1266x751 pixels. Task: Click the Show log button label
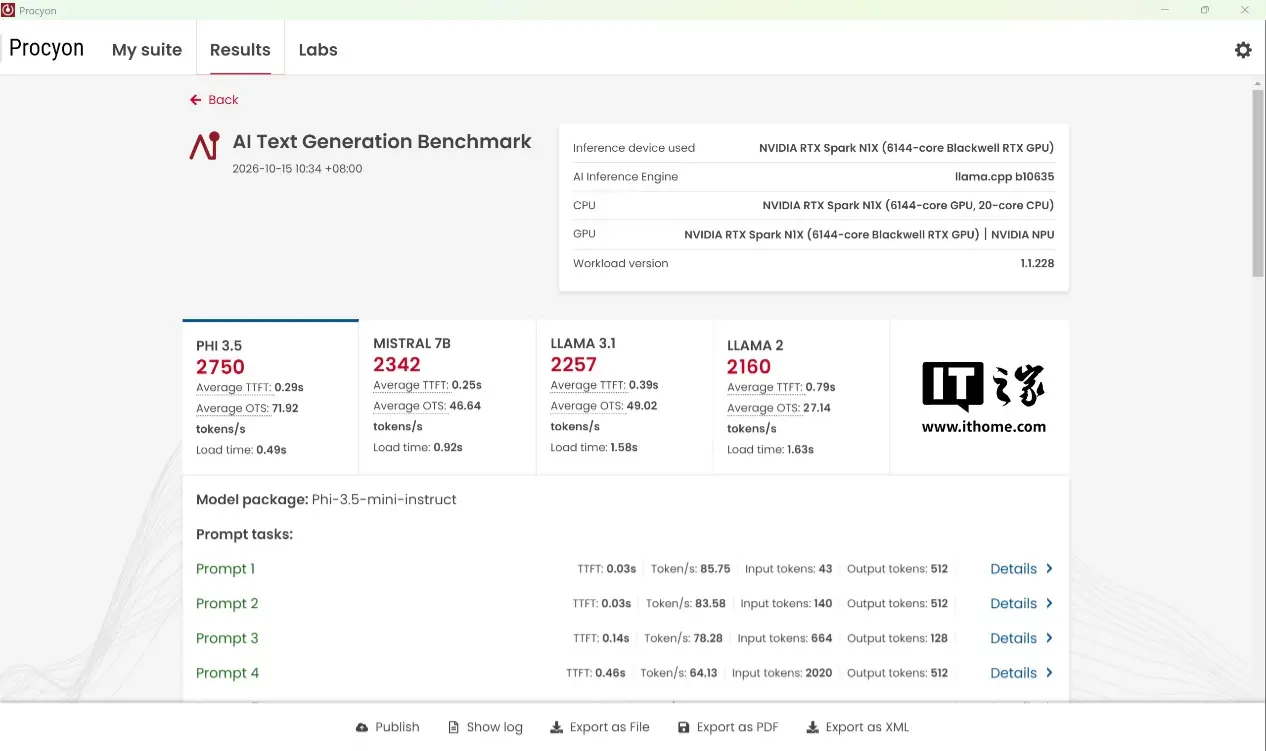click(495, 728)
